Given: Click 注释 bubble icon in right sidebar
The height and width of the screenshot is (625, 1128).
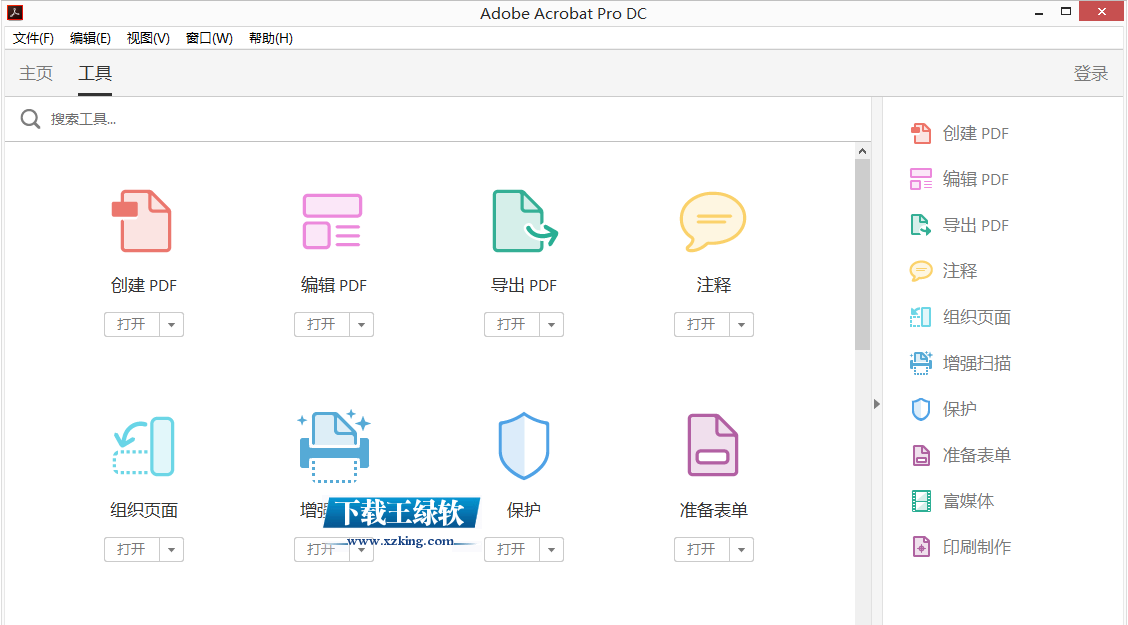Looking at the screenshot, I should click(x=921, y=271).
